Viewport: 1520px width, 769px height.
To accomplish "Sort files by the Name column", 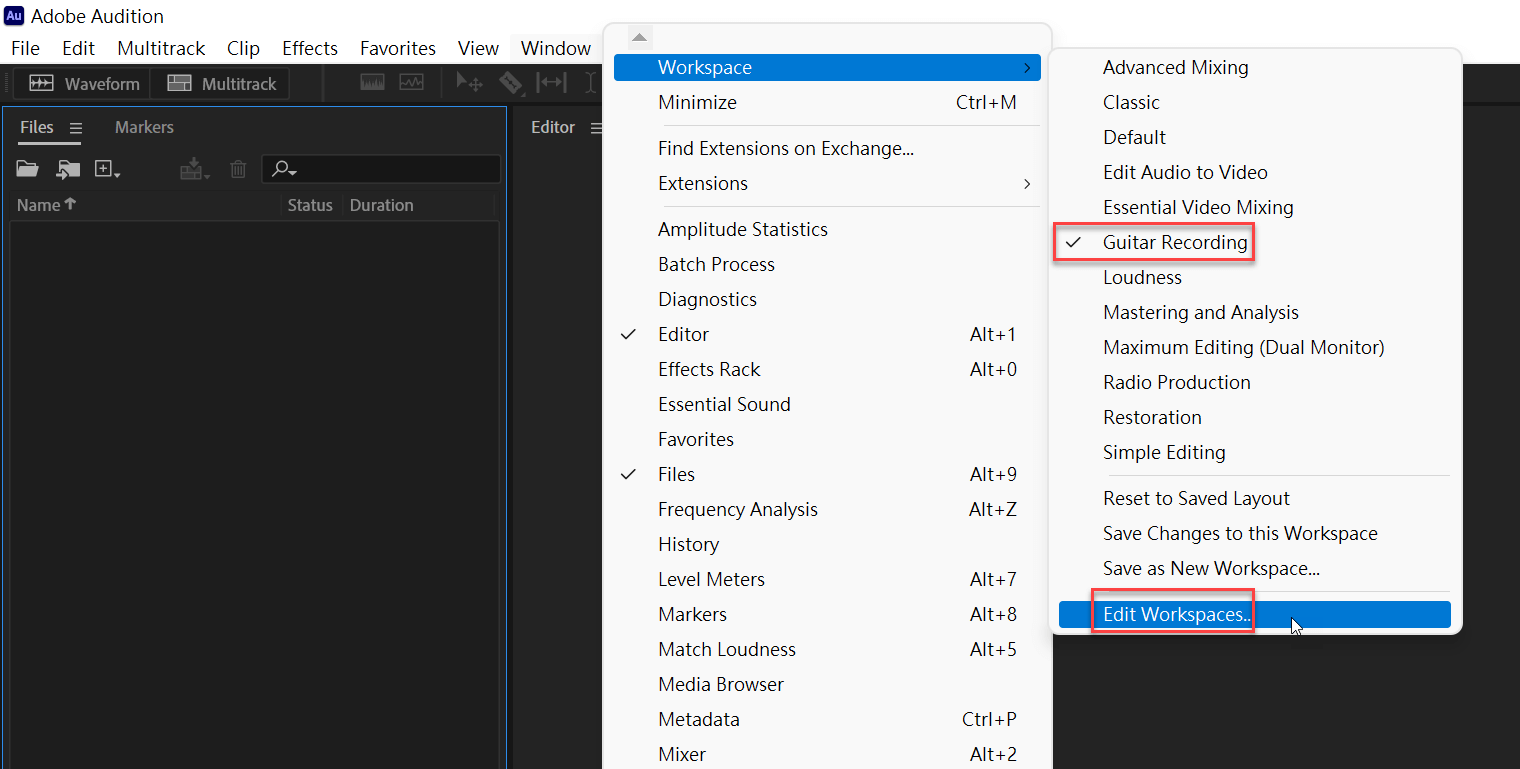I will tap(47, 205).
